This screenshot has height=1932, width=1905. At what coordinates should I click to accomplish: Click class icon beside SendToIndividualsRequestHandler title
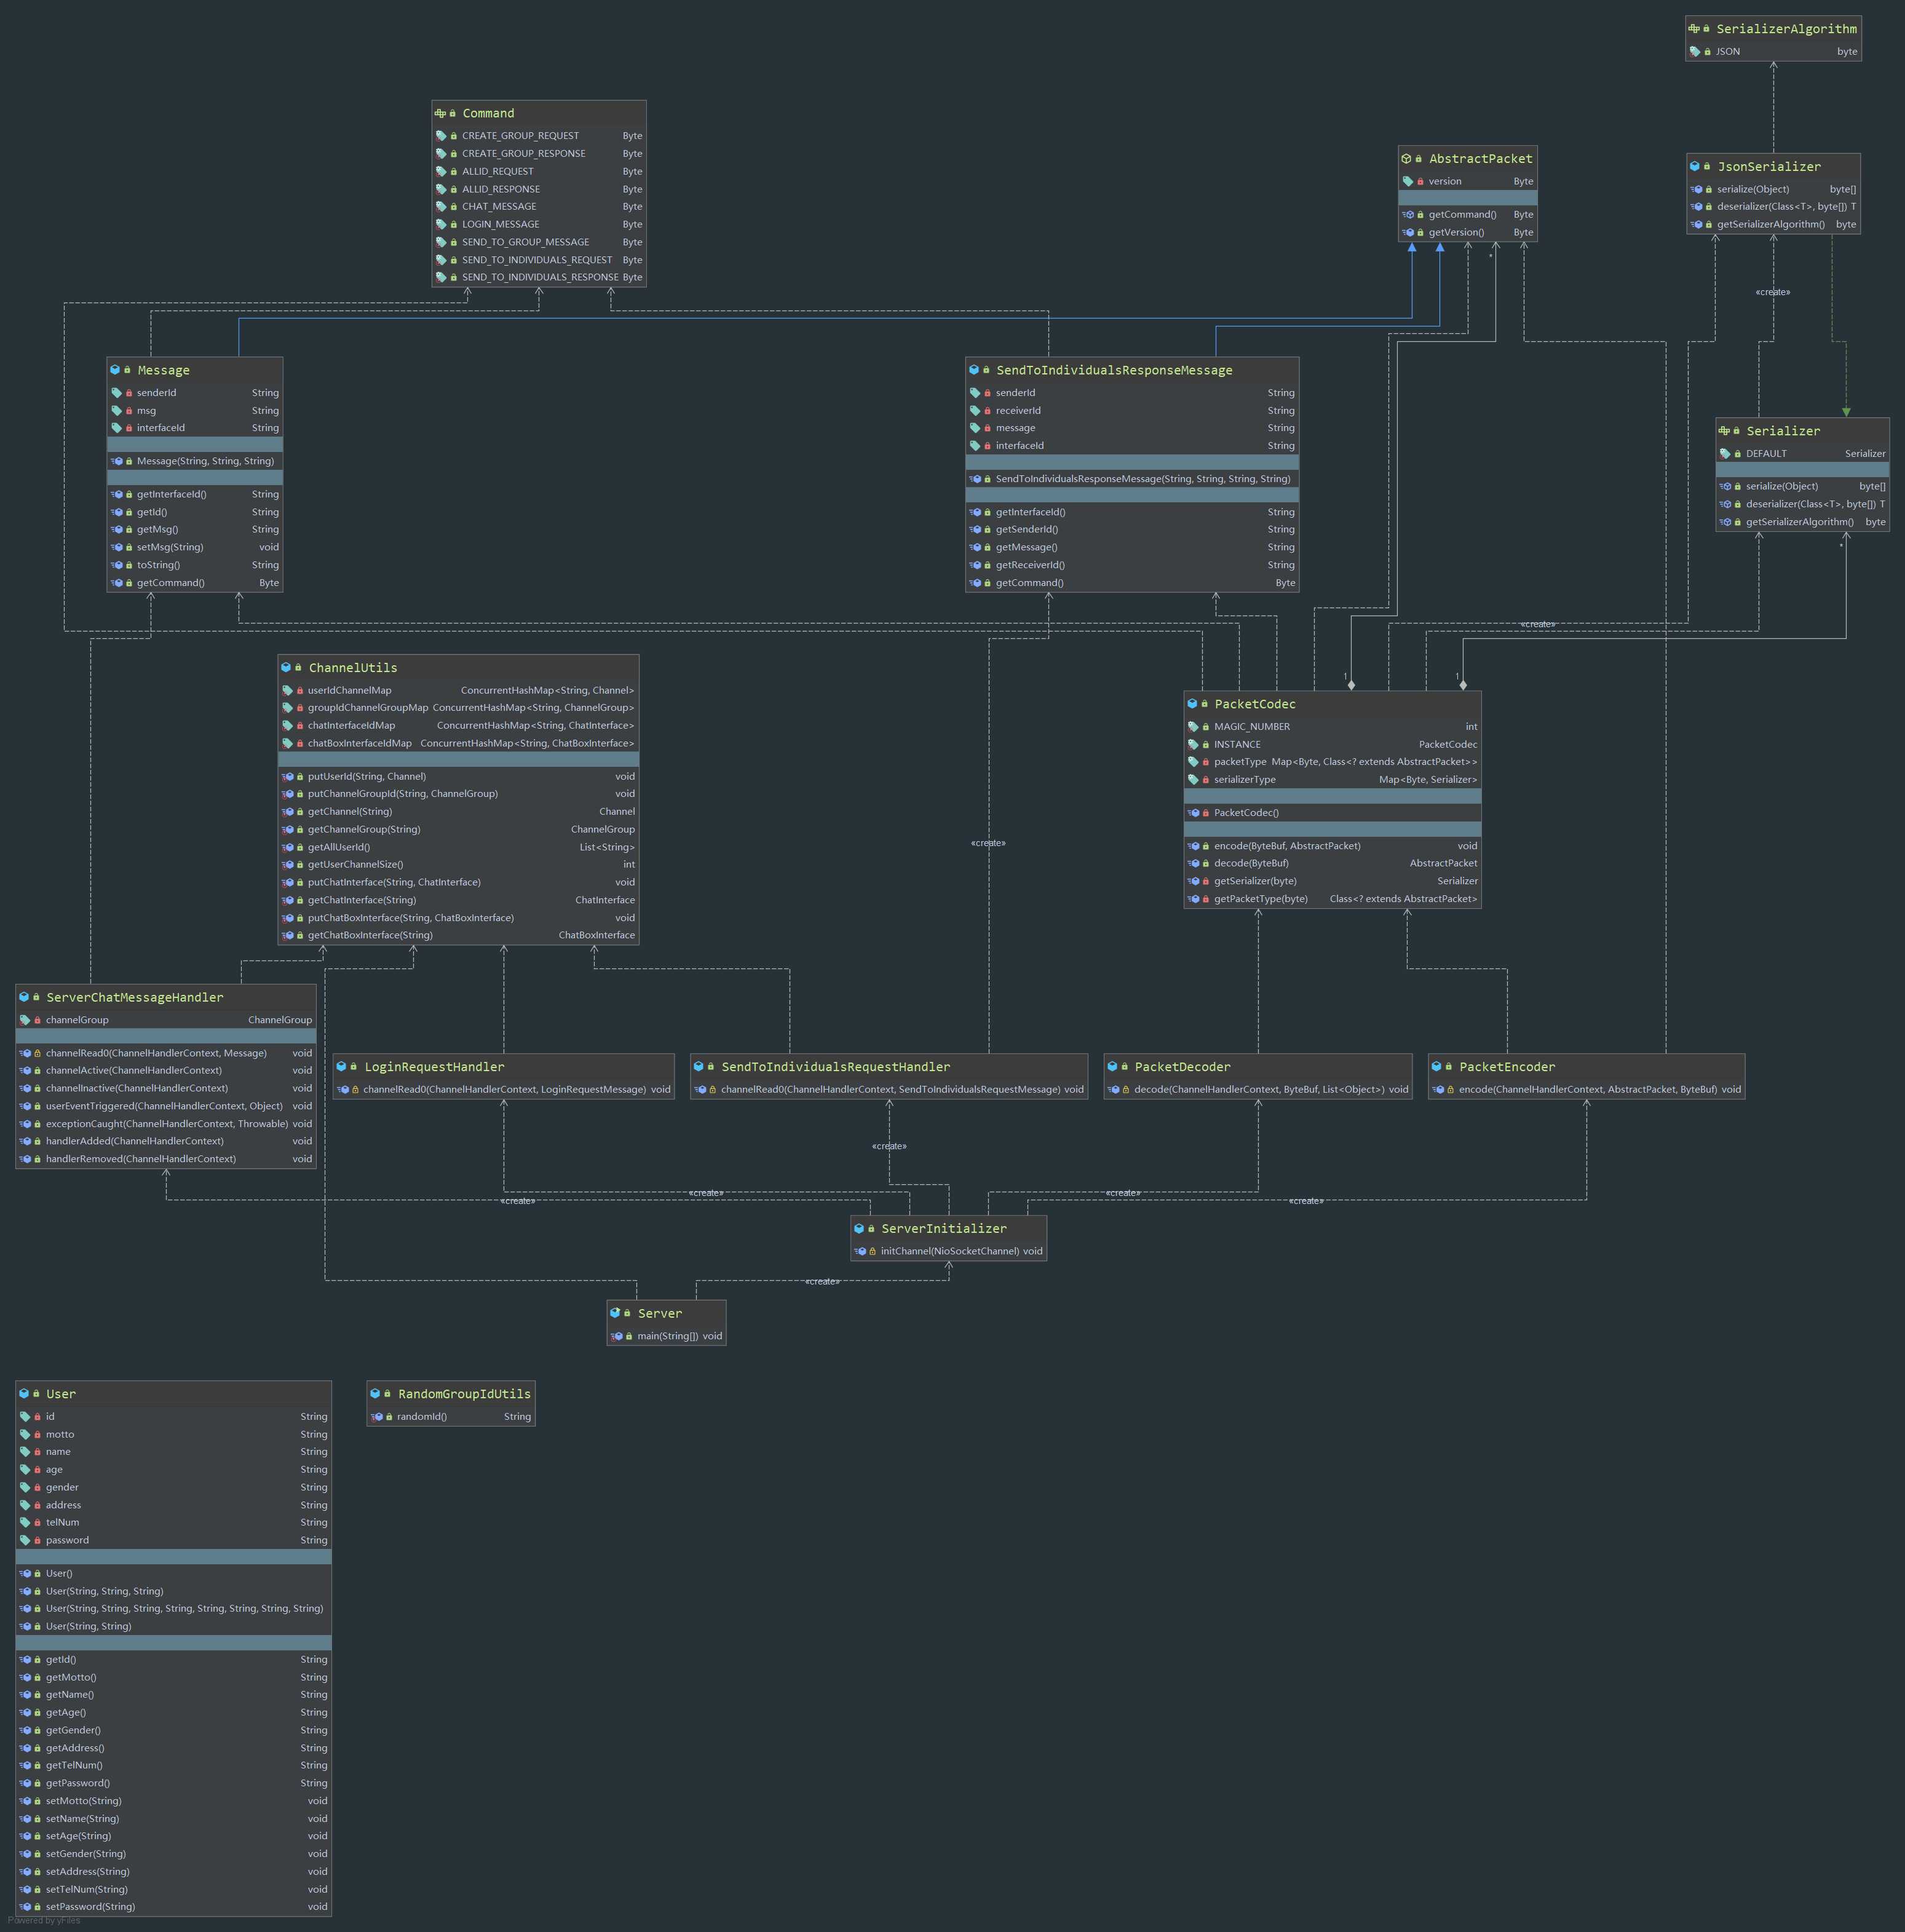(x=699, y=1066)
